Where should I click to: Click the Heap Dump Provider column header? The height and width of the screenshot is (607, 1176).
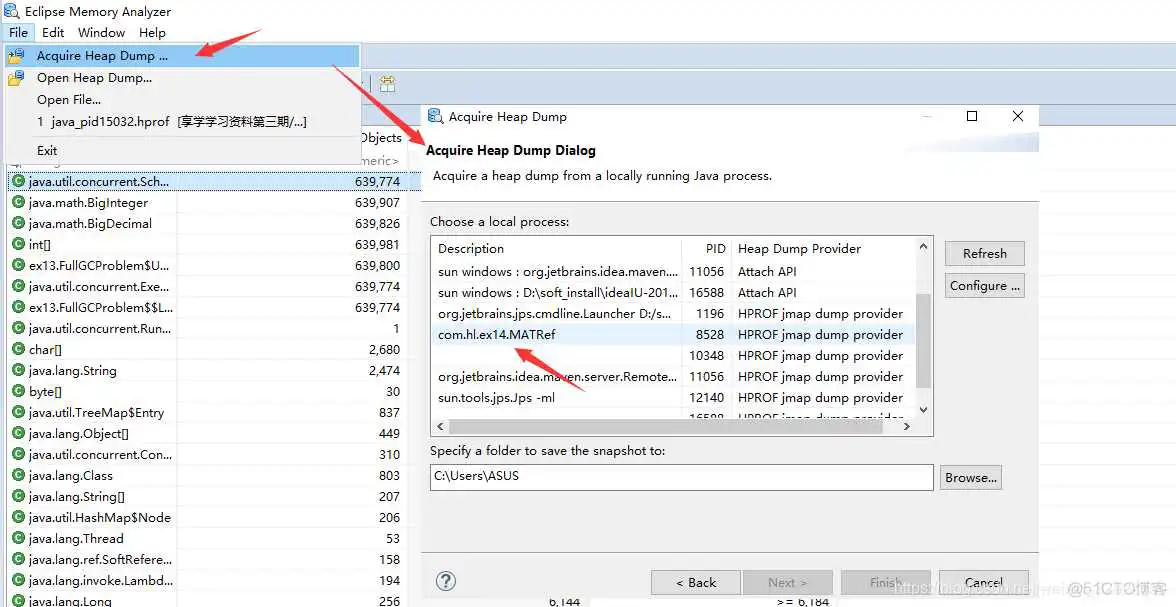(x=824, y=248)
